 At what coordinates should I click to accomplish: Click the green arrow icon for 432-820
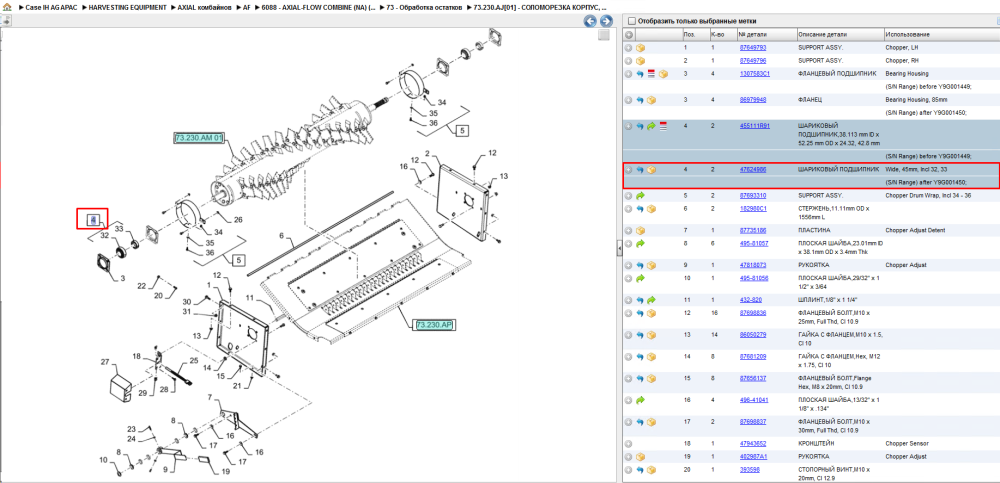tap(651, 300)
